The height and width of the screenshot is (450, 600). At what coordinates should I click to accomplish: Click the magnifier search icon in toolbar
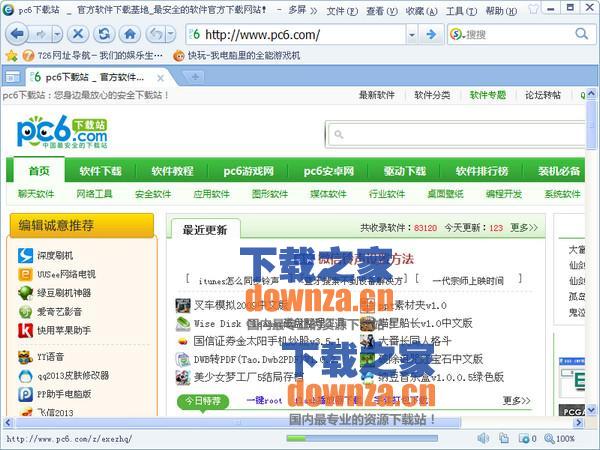582,34
